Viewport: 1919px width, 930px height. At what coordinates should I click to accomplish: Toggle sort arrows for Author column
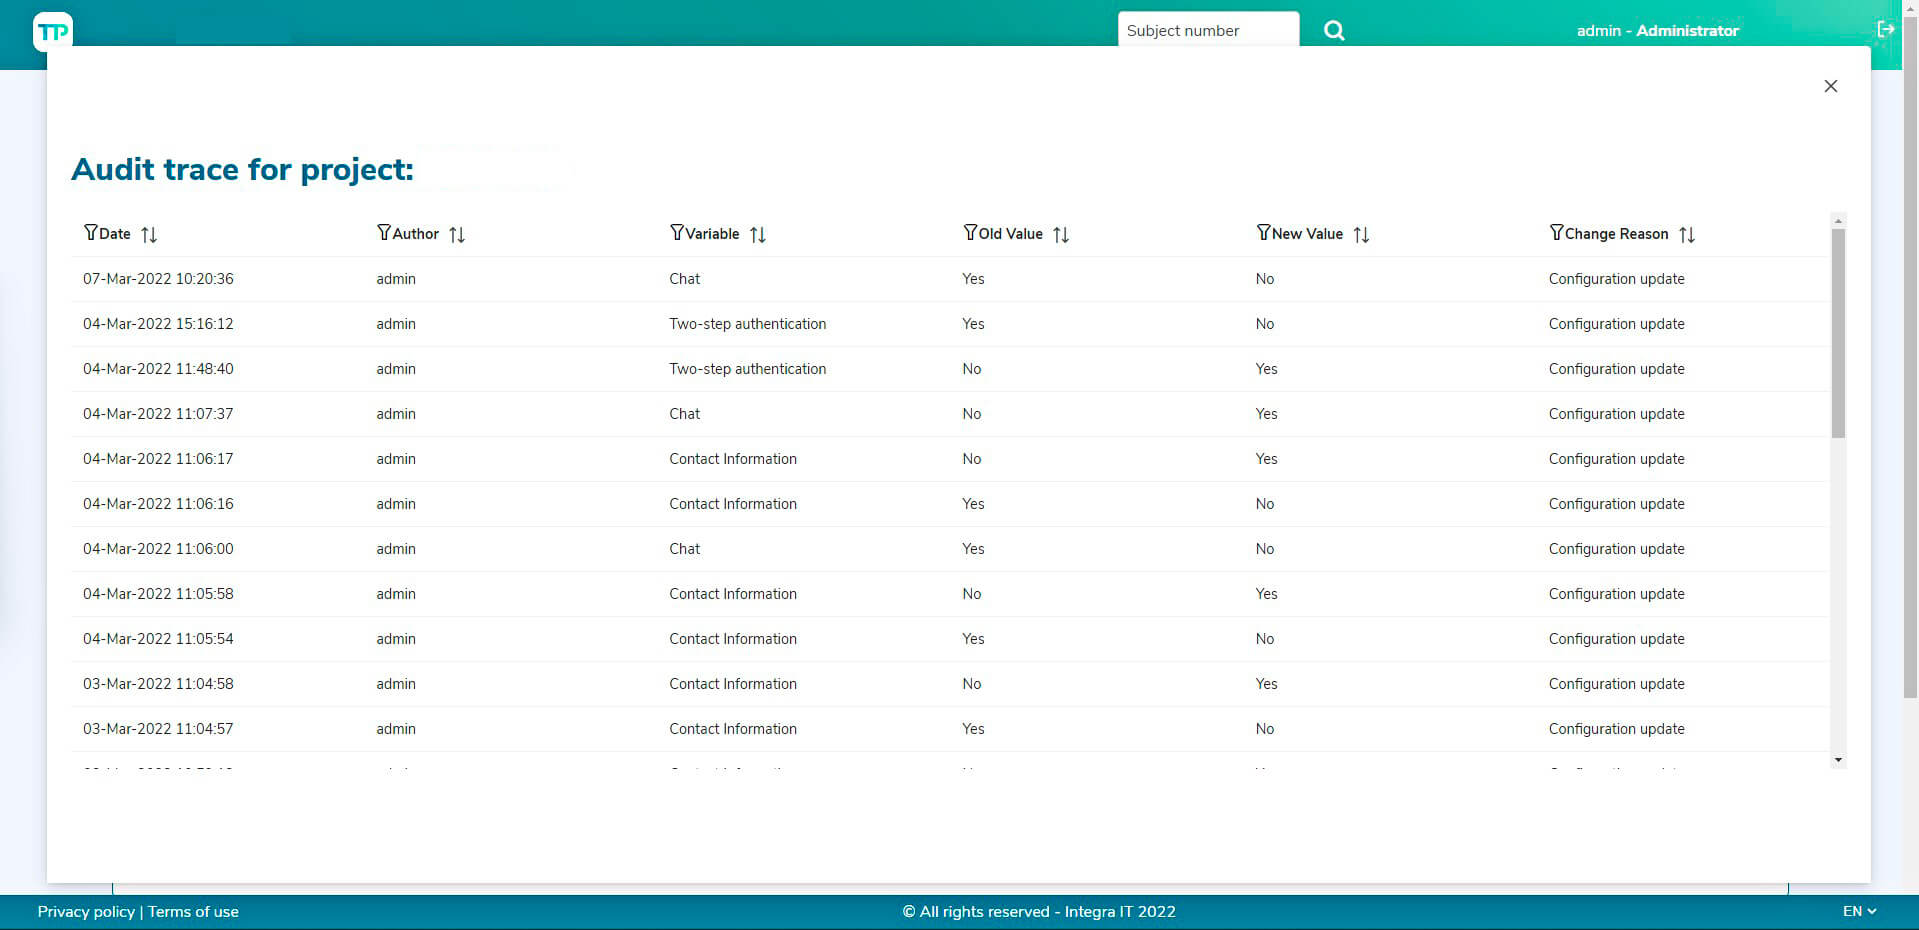coord(457,235)
